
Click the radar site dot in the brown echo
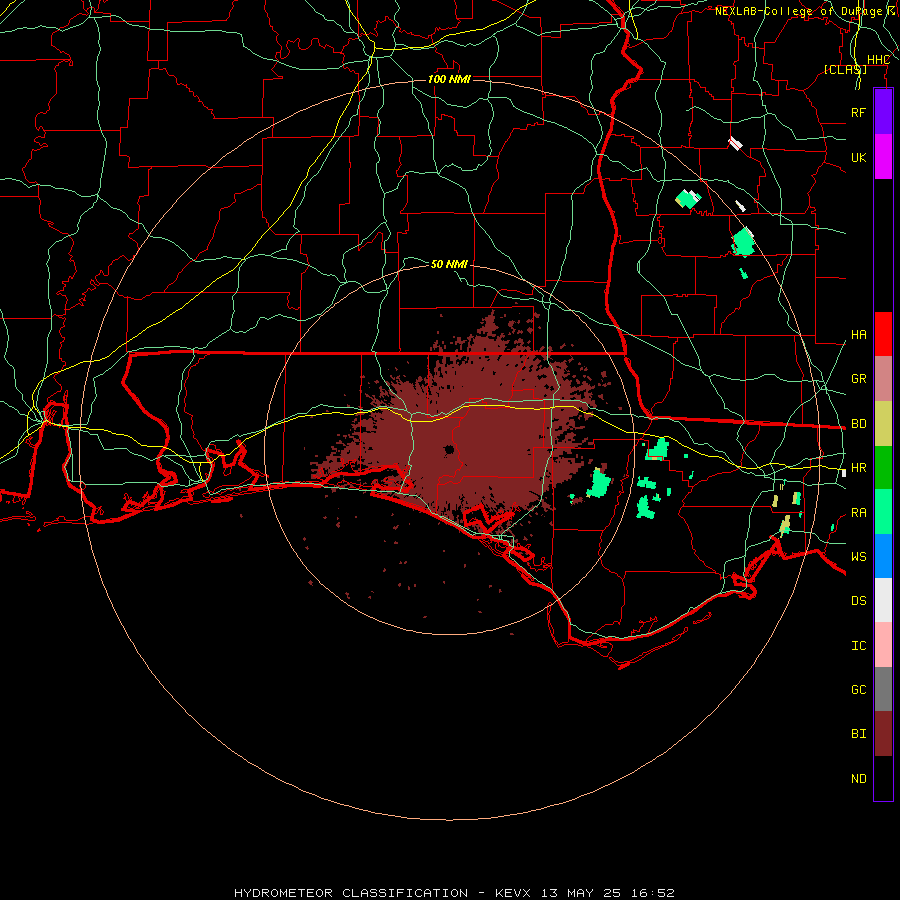point(448,449)
